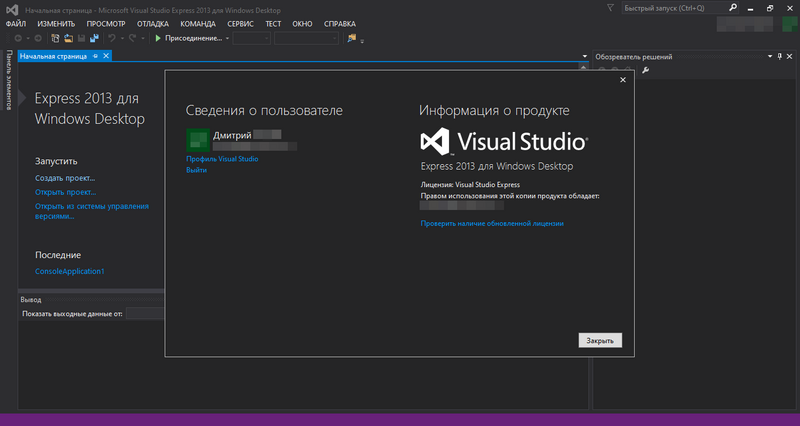Click the Solution Explorer wrench properties icon
The width and height of the screenshot is (800, 426).
[645, 70]
